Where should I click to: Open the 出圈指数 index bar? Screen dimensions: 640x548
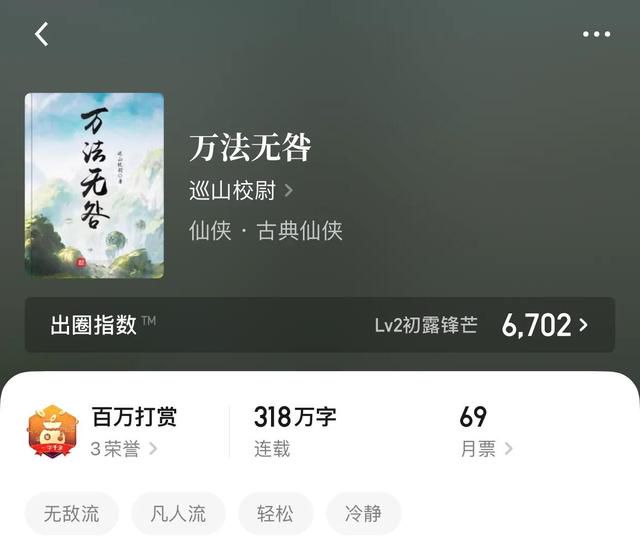tap(320, 325)
